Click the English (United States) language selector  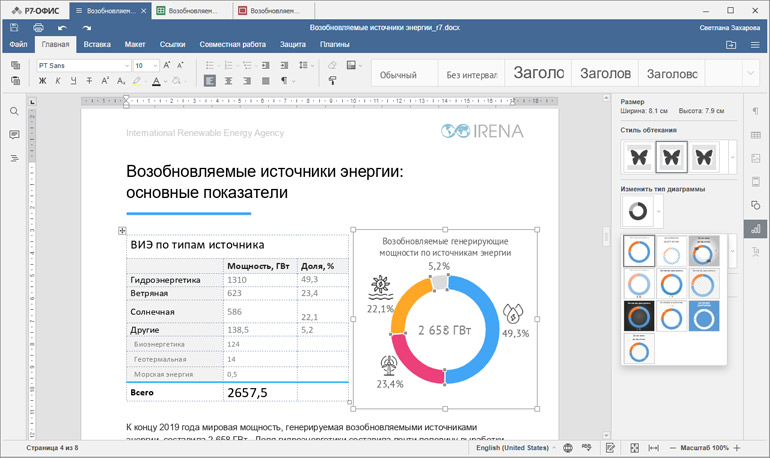513,447
